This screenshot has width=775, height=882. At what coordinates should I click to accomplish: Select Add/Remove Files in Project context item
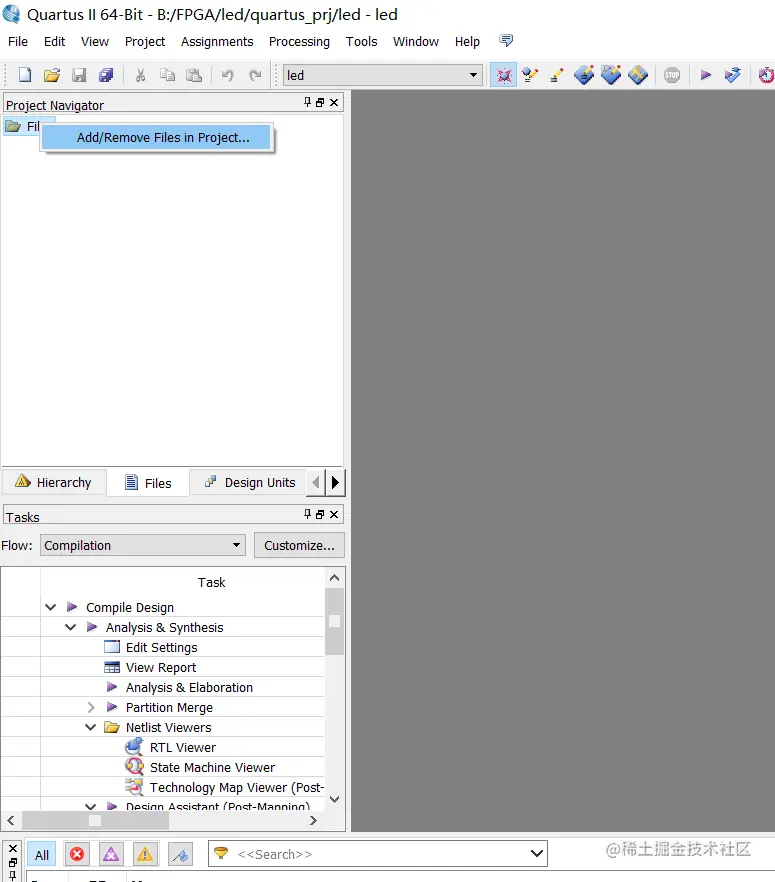pyautogui.click(x=157, y=138)
